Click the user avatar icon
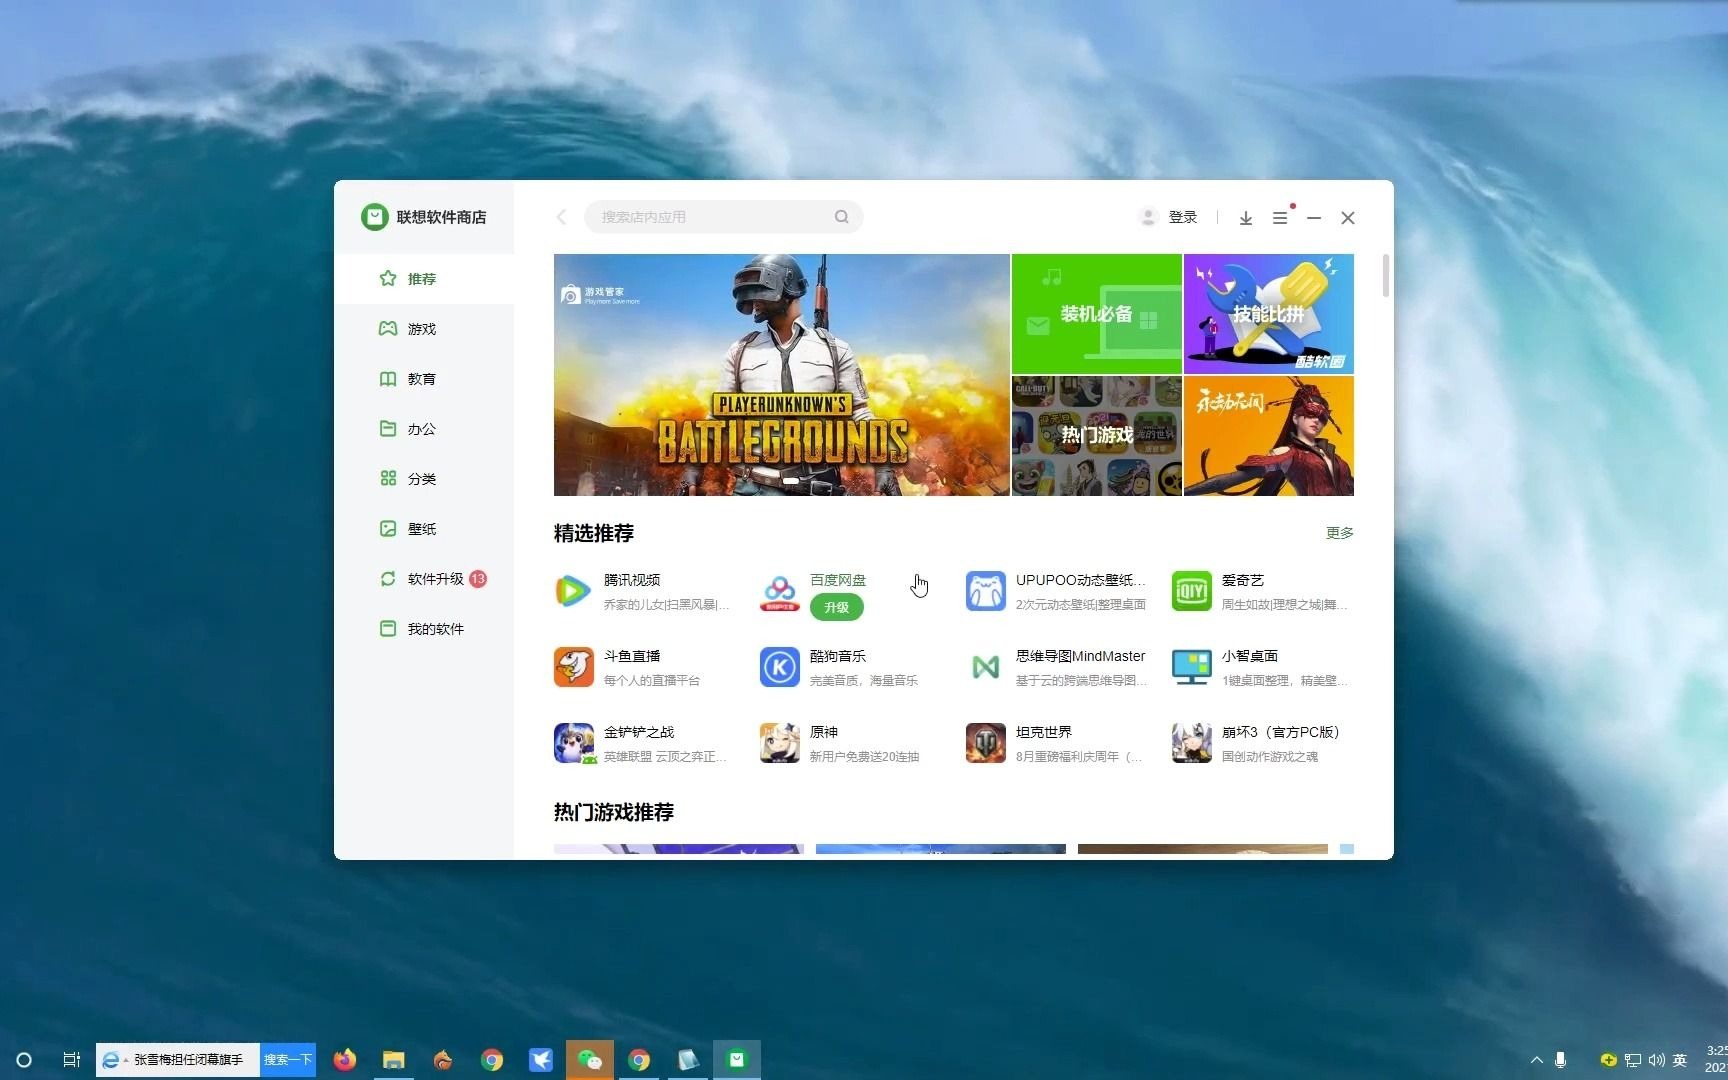This screenshot has width=1728, height=1080. pyautogui.click(x=1148, y=217)
